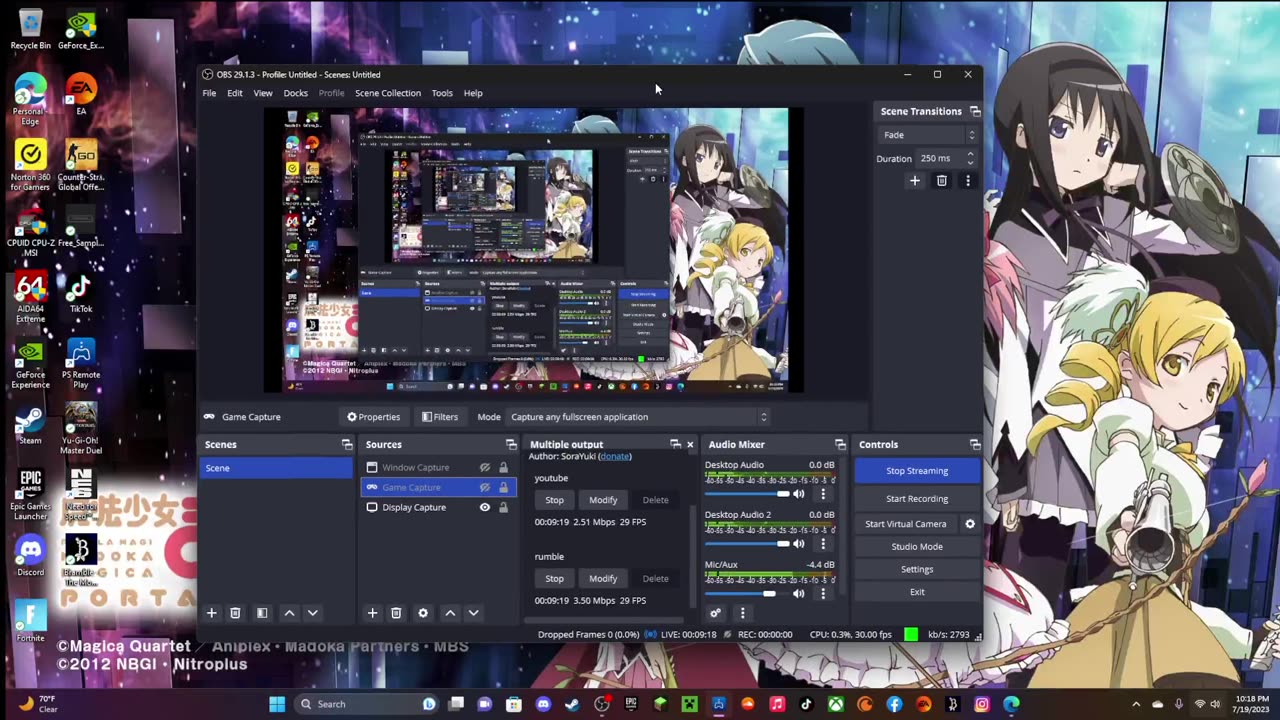The image size is (1280, 720).
Task: Open Desktop Audio three-dot options menu
Action: pyautogui.click(x=823, y=494)
